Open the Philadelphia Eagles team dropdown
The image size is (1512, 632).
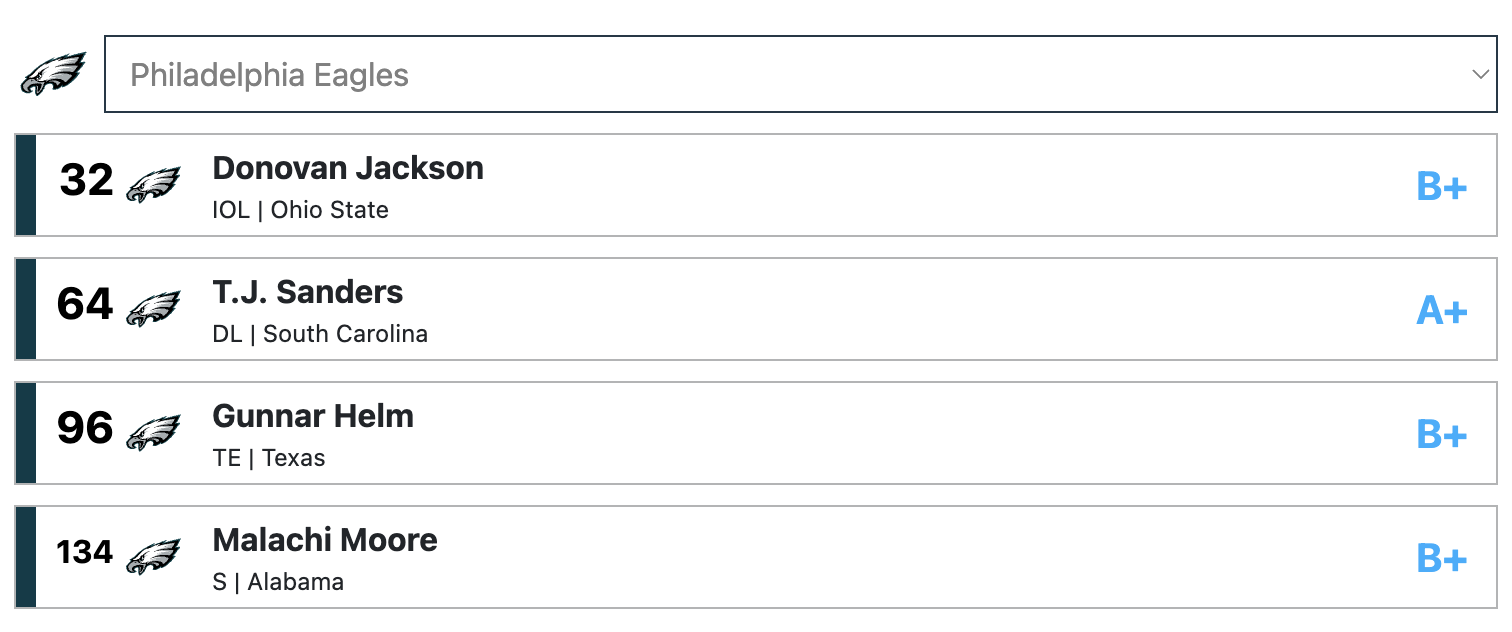[800, 75]
